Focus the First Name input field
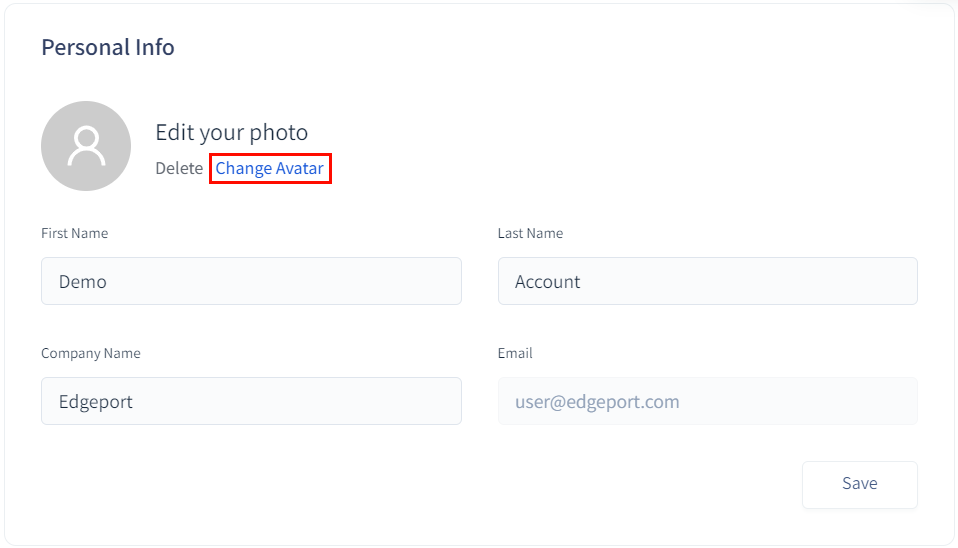The image size is (958, 548). [251, 281]
